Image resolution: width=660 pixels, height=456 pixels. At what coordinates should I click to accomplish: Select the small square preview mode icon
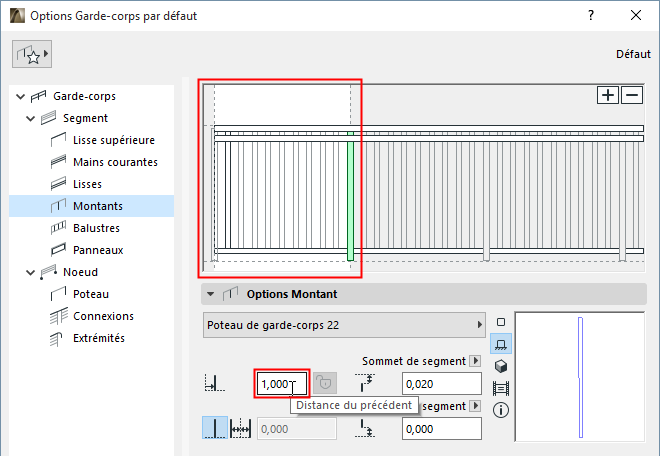point(501,322)
